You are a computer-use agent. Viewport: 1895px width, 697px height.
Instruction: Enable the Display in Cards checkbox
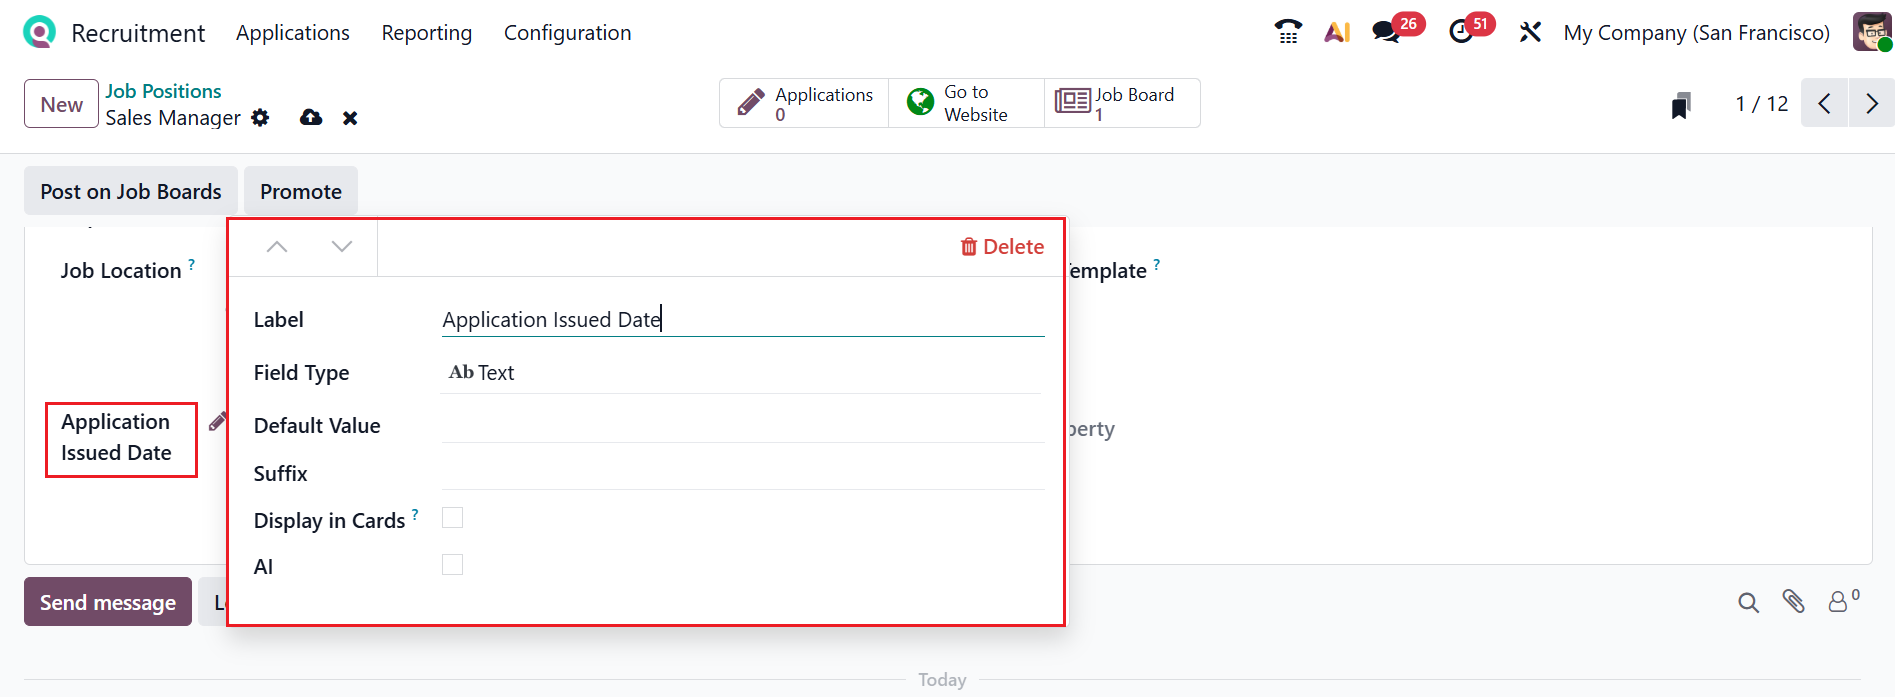pos(453,518)
